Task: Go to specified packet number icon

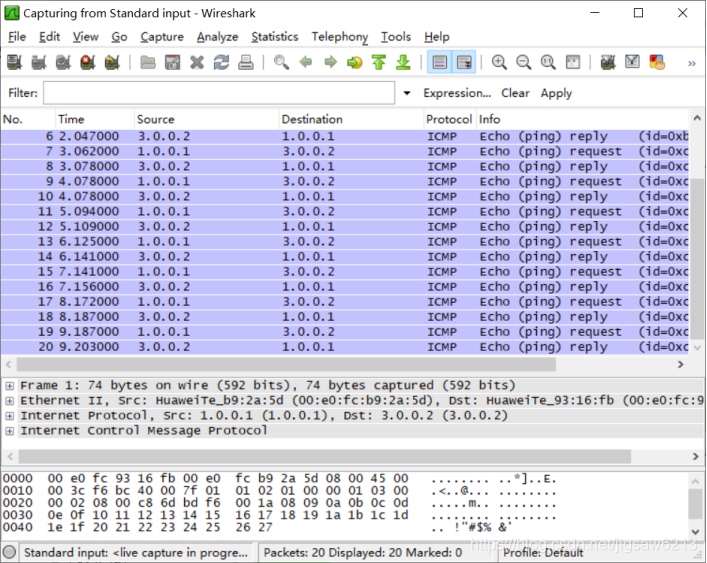Action: (354, 62)
